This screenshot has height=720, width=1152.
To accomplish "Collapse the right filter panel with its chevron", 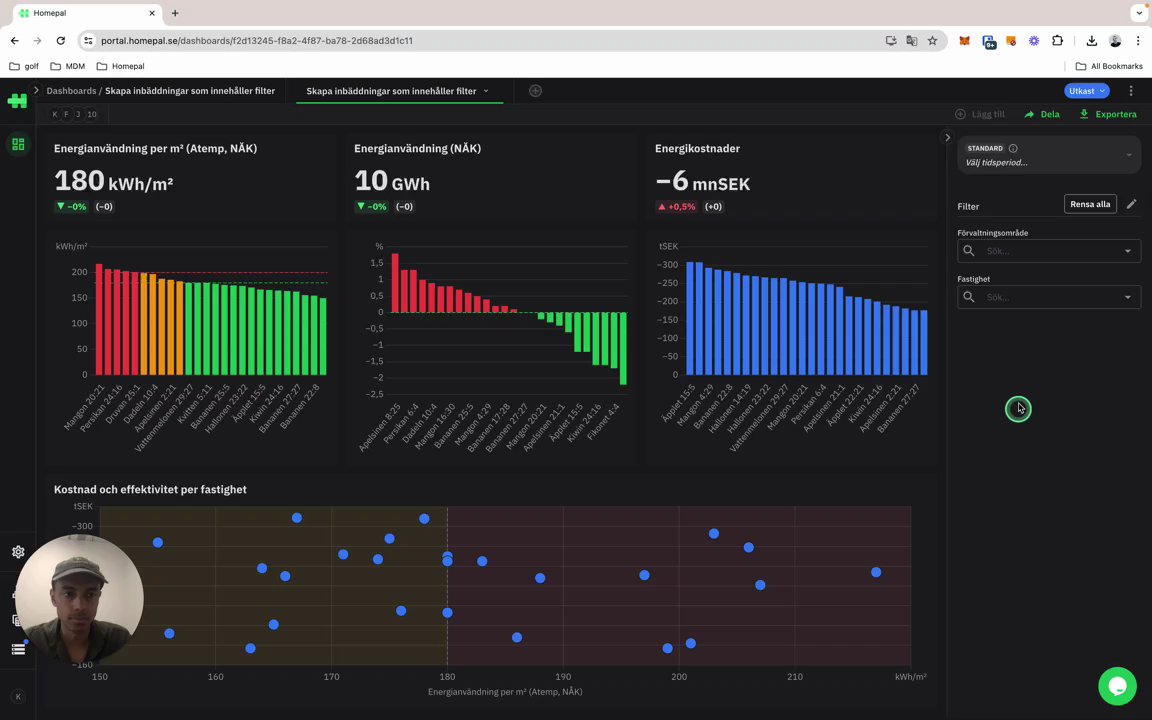I will [x=947, y=137].
